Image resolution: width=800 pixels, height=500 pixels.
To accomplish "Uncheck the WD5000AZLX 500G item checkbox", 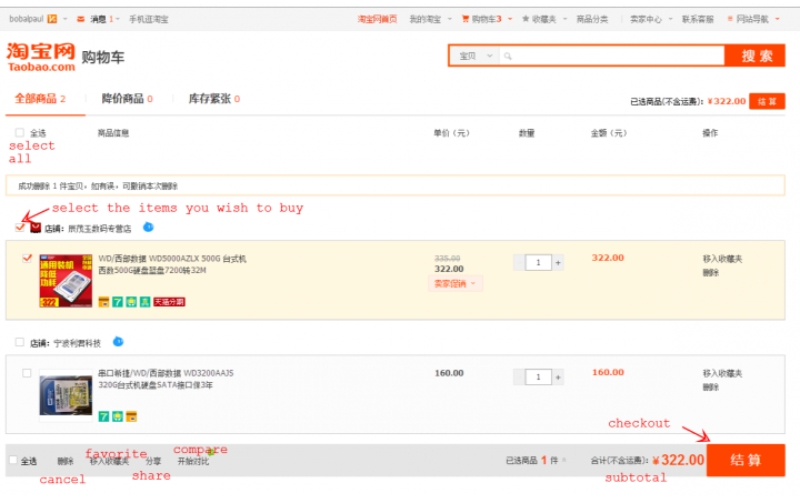I will tap(27, 258).
